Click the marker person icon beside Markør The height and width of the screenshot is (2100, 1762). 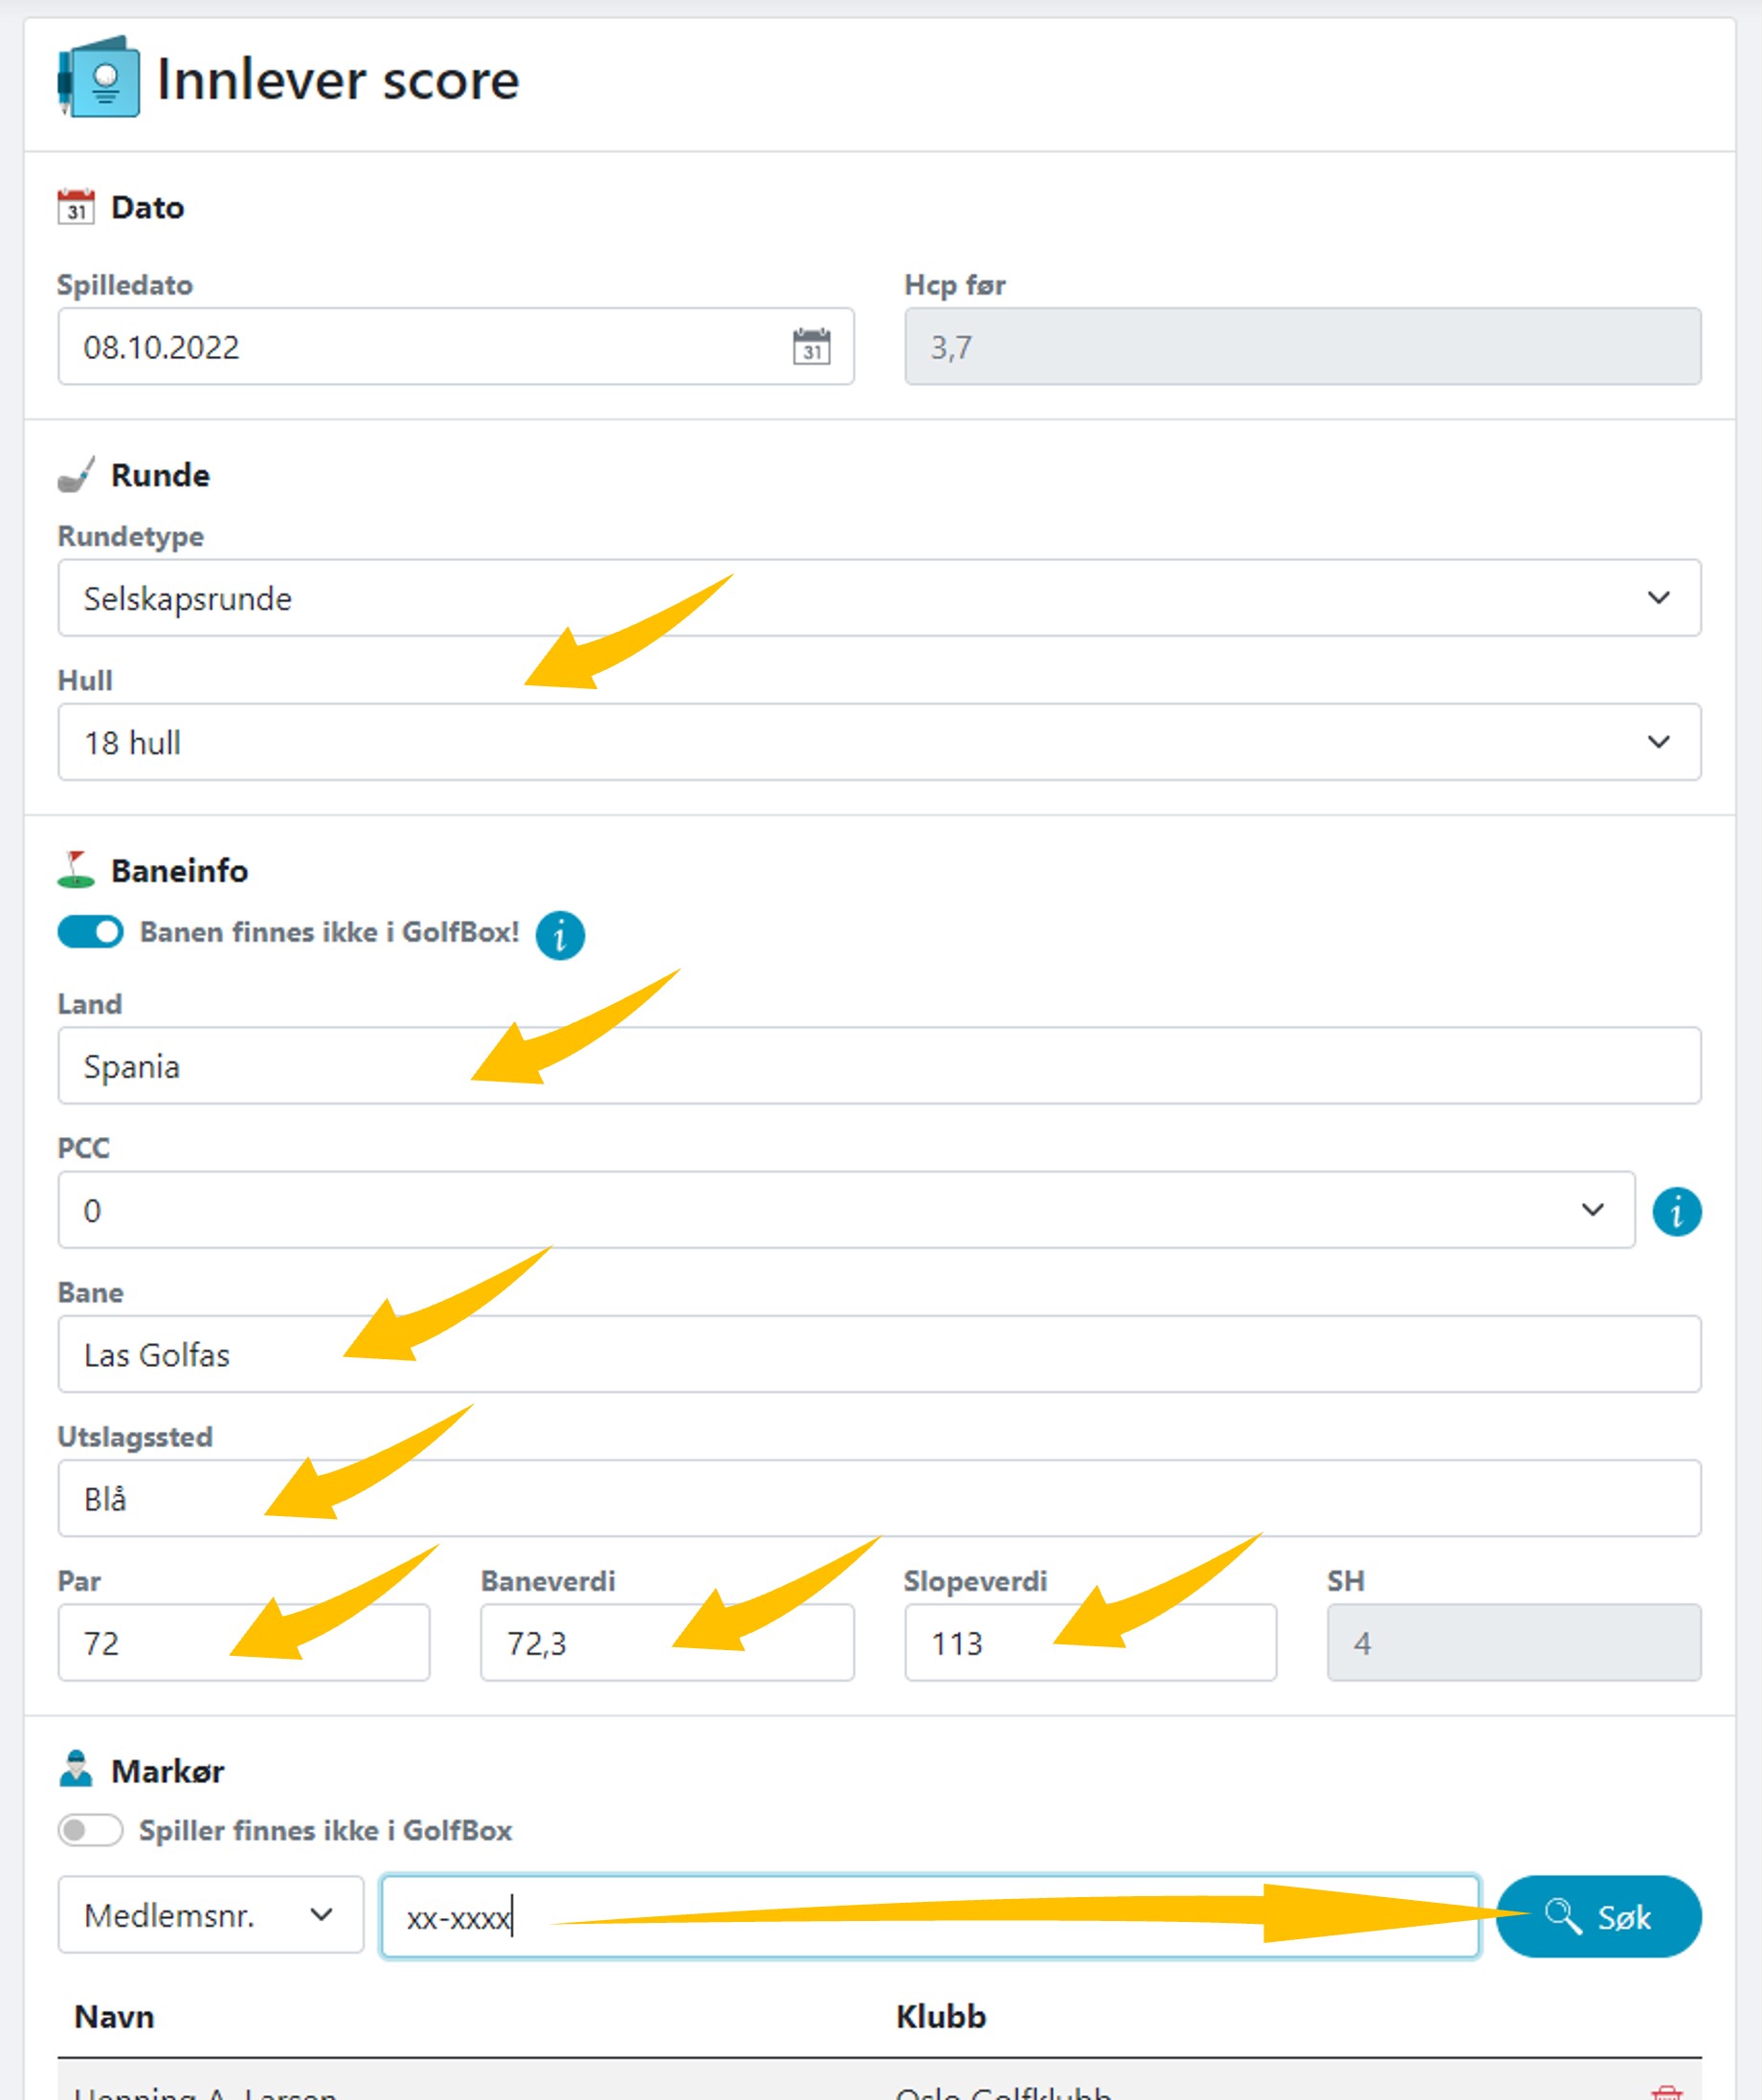pos(76,1769)
